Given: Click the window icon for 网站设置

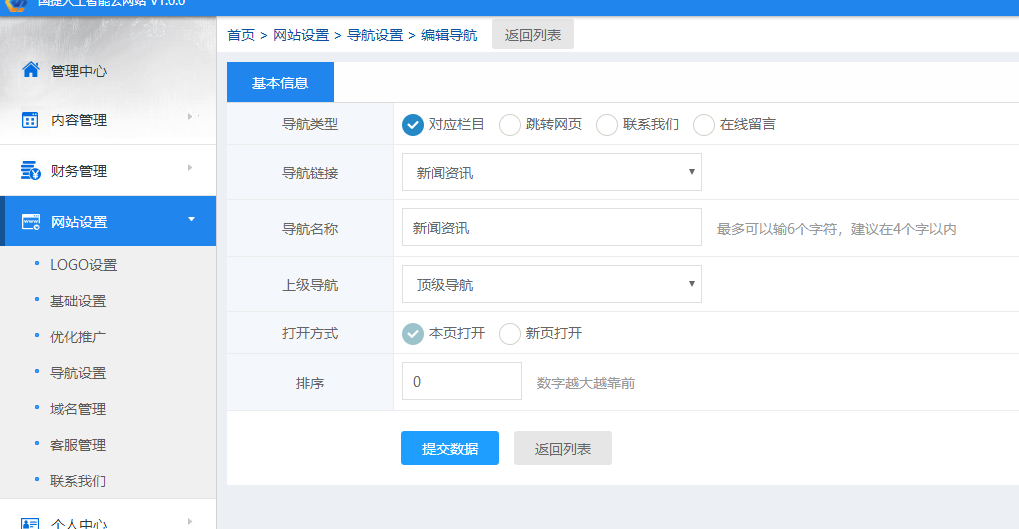Looking at the screenshot, I should (30, 222).
